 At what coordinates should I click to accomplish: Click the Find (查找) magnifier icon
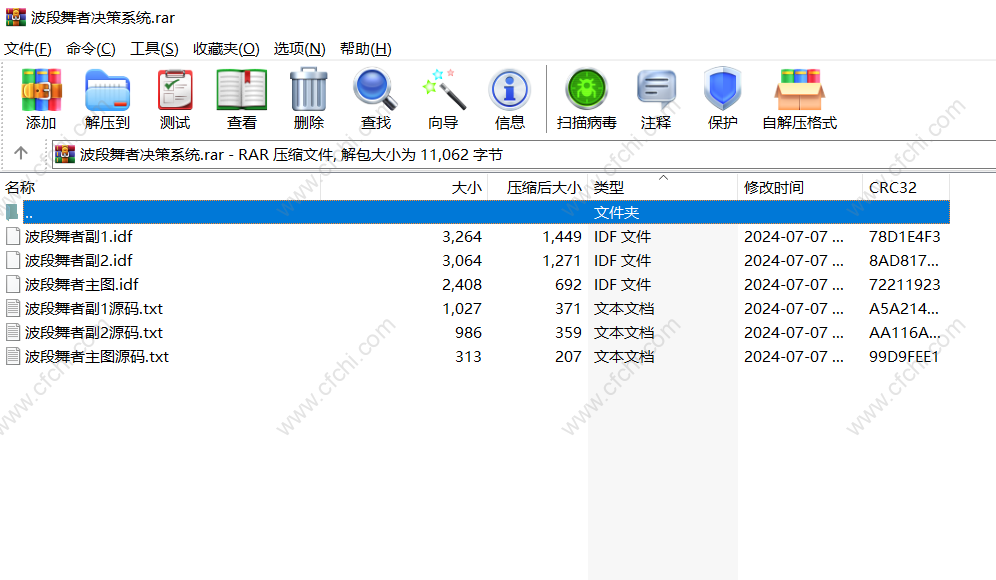tap(375, 90)
